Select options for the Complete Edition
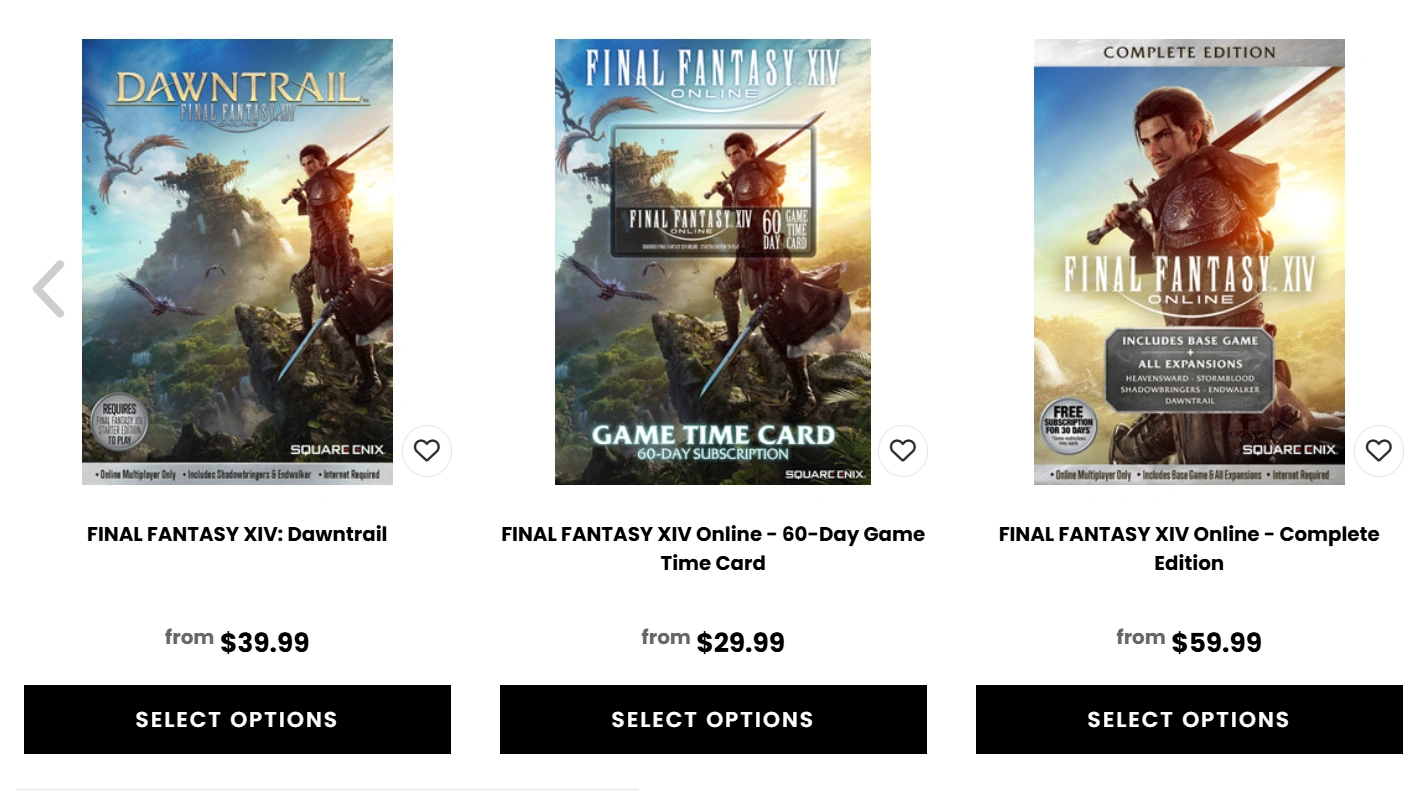The height and width of the screenshot is (791, 1419). 1189,719
